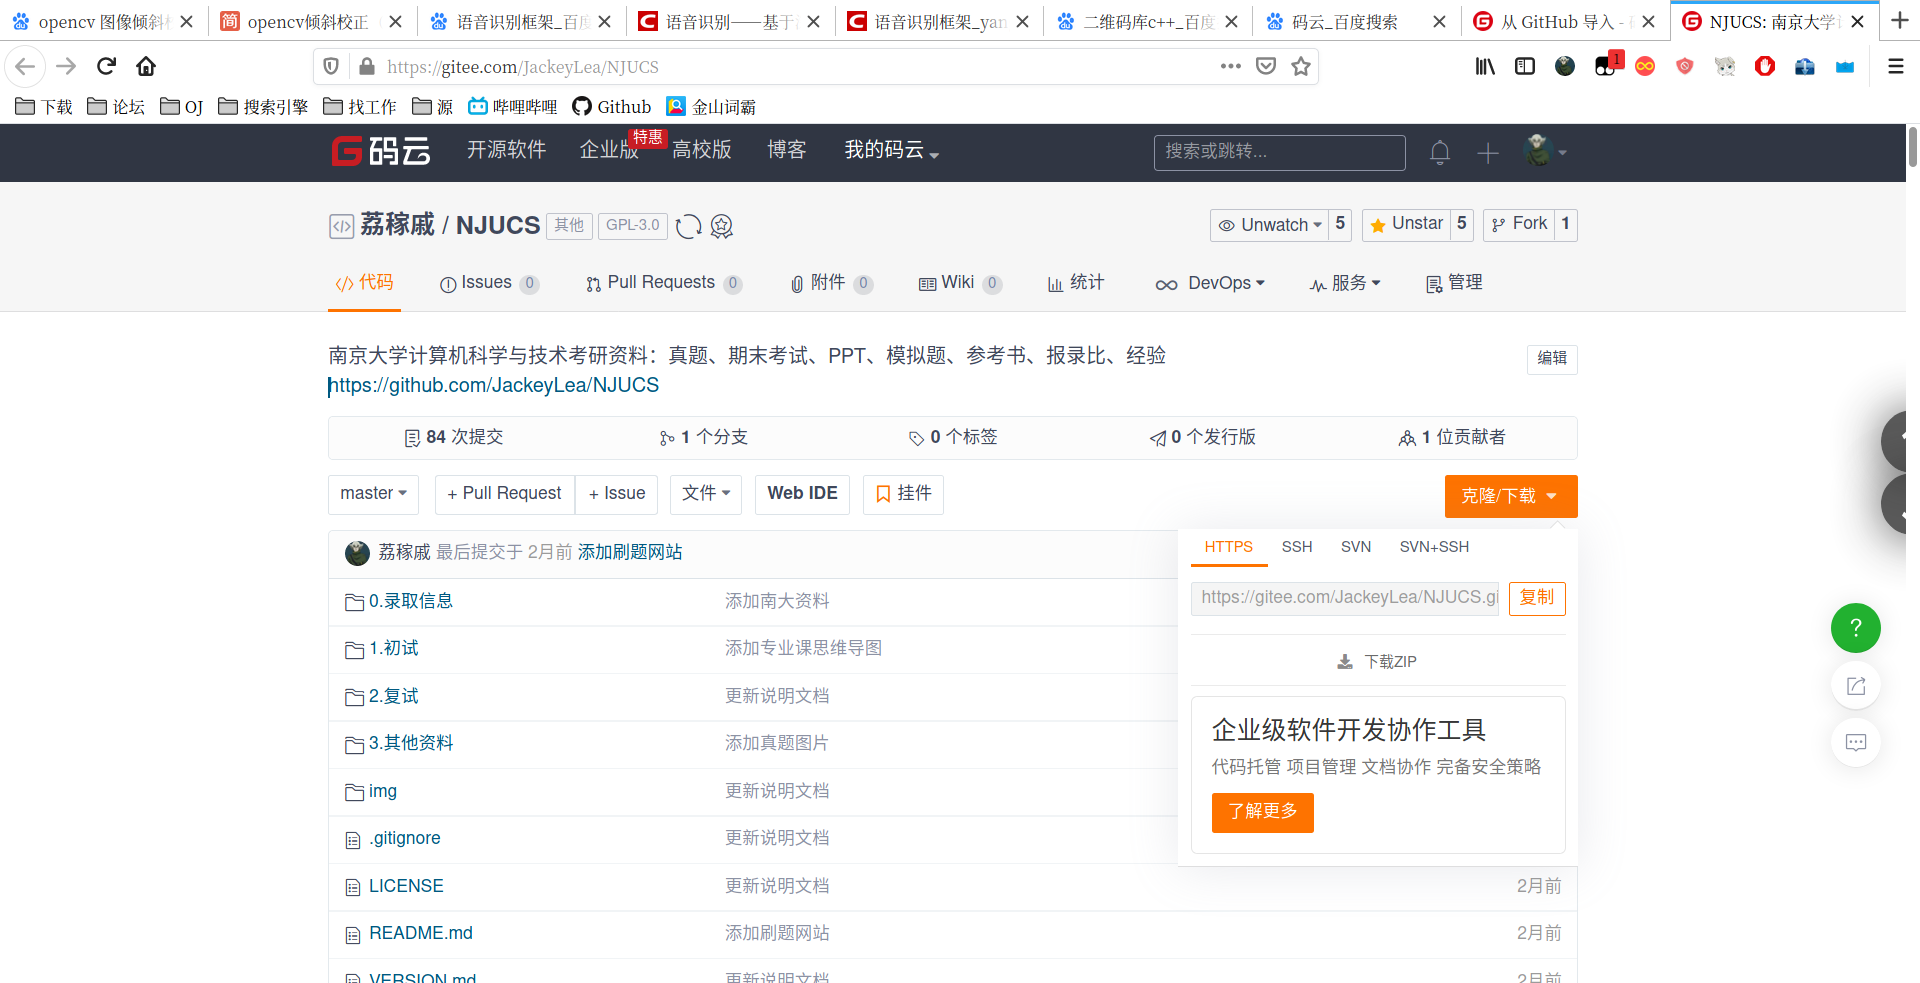Screen dimensions: 1920x983
Task: Expand the master branch dropdown
Action: (x=373, y=494)
